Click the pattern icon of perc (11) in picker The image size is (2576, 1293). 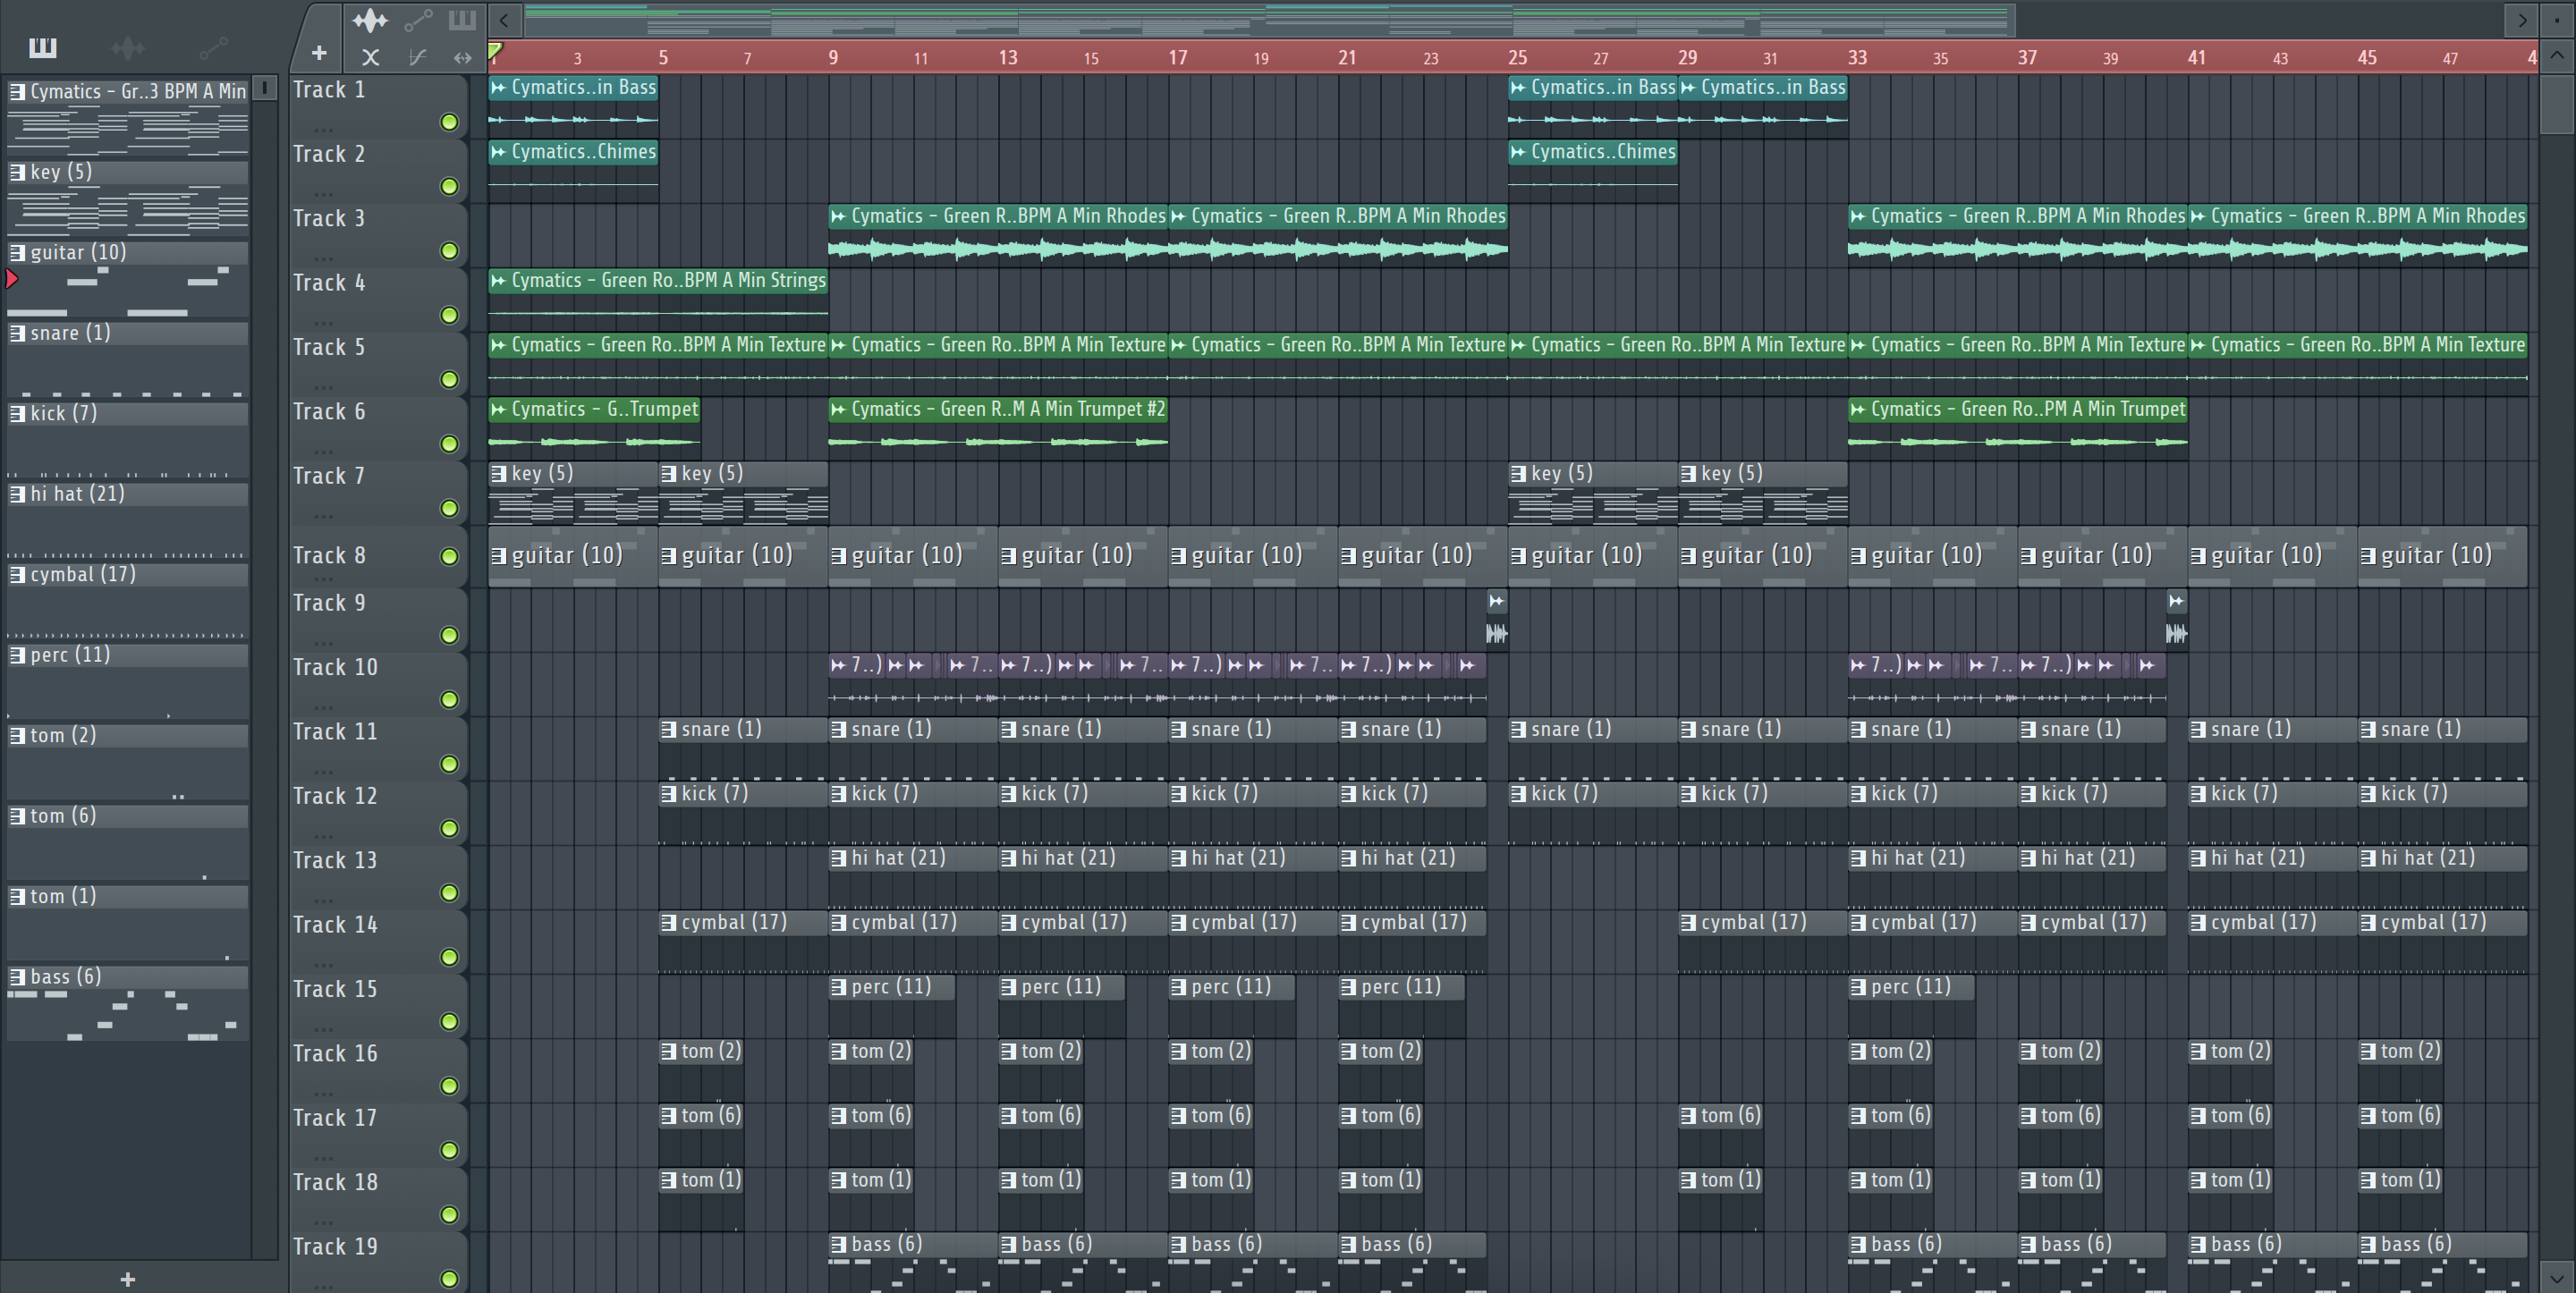click(x=17, y=655)
